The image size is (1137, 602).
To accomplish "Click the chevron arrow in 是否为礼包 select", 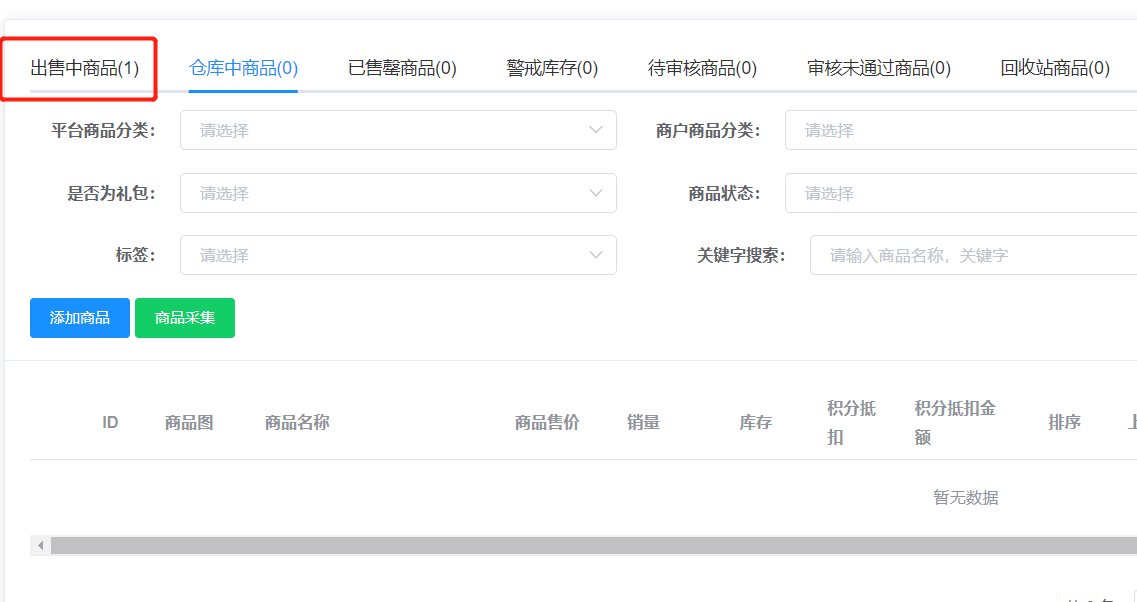I will point(596,193).
